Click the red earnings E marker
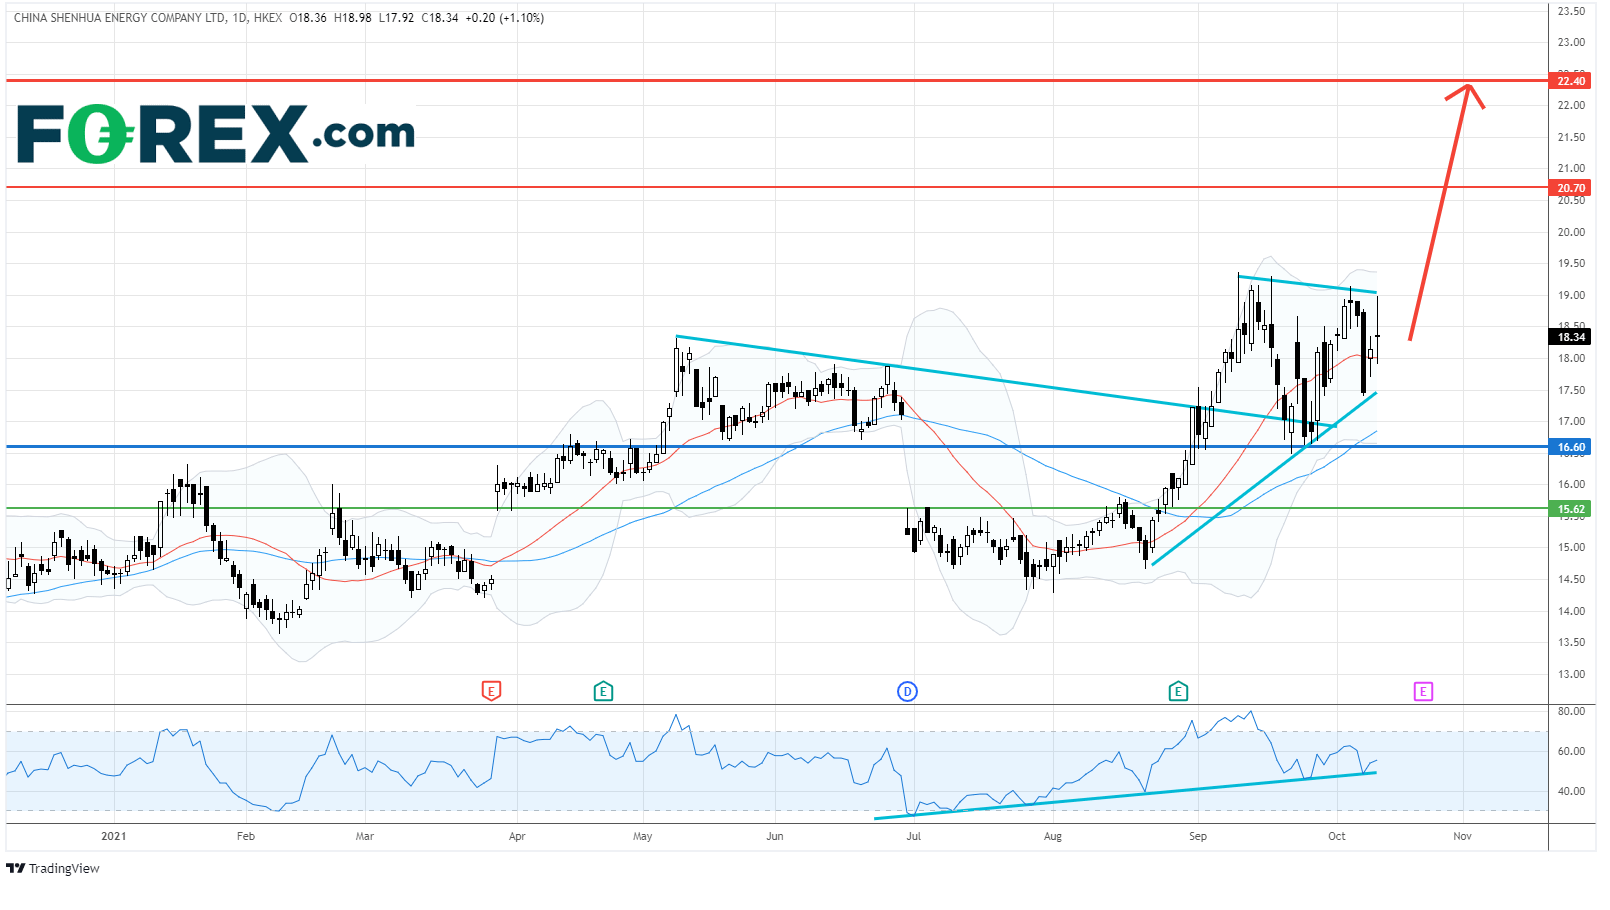1610x910 pixels. [x=491, y=691]
